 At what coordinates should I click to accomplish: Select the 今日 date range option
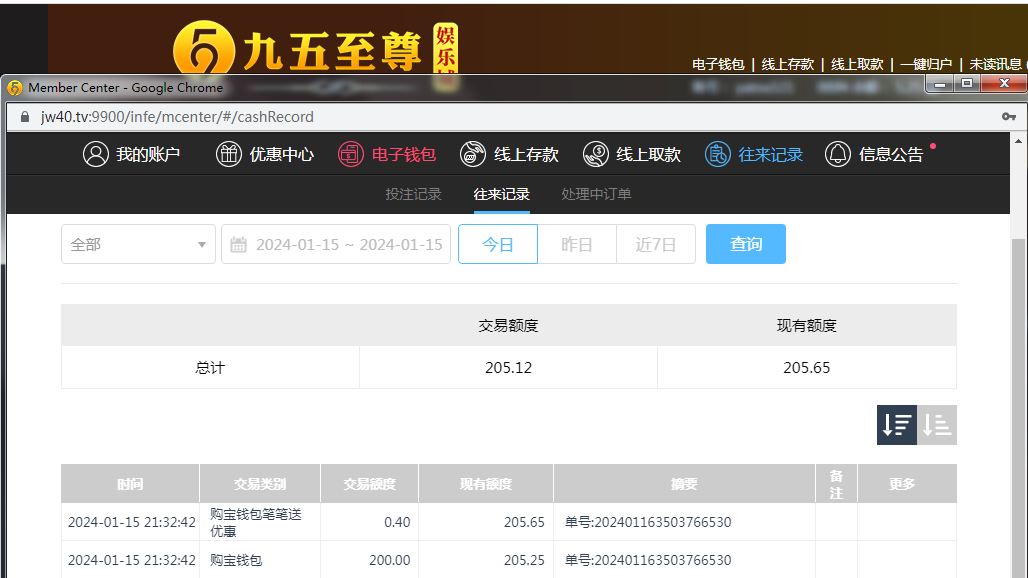(498, 245)
